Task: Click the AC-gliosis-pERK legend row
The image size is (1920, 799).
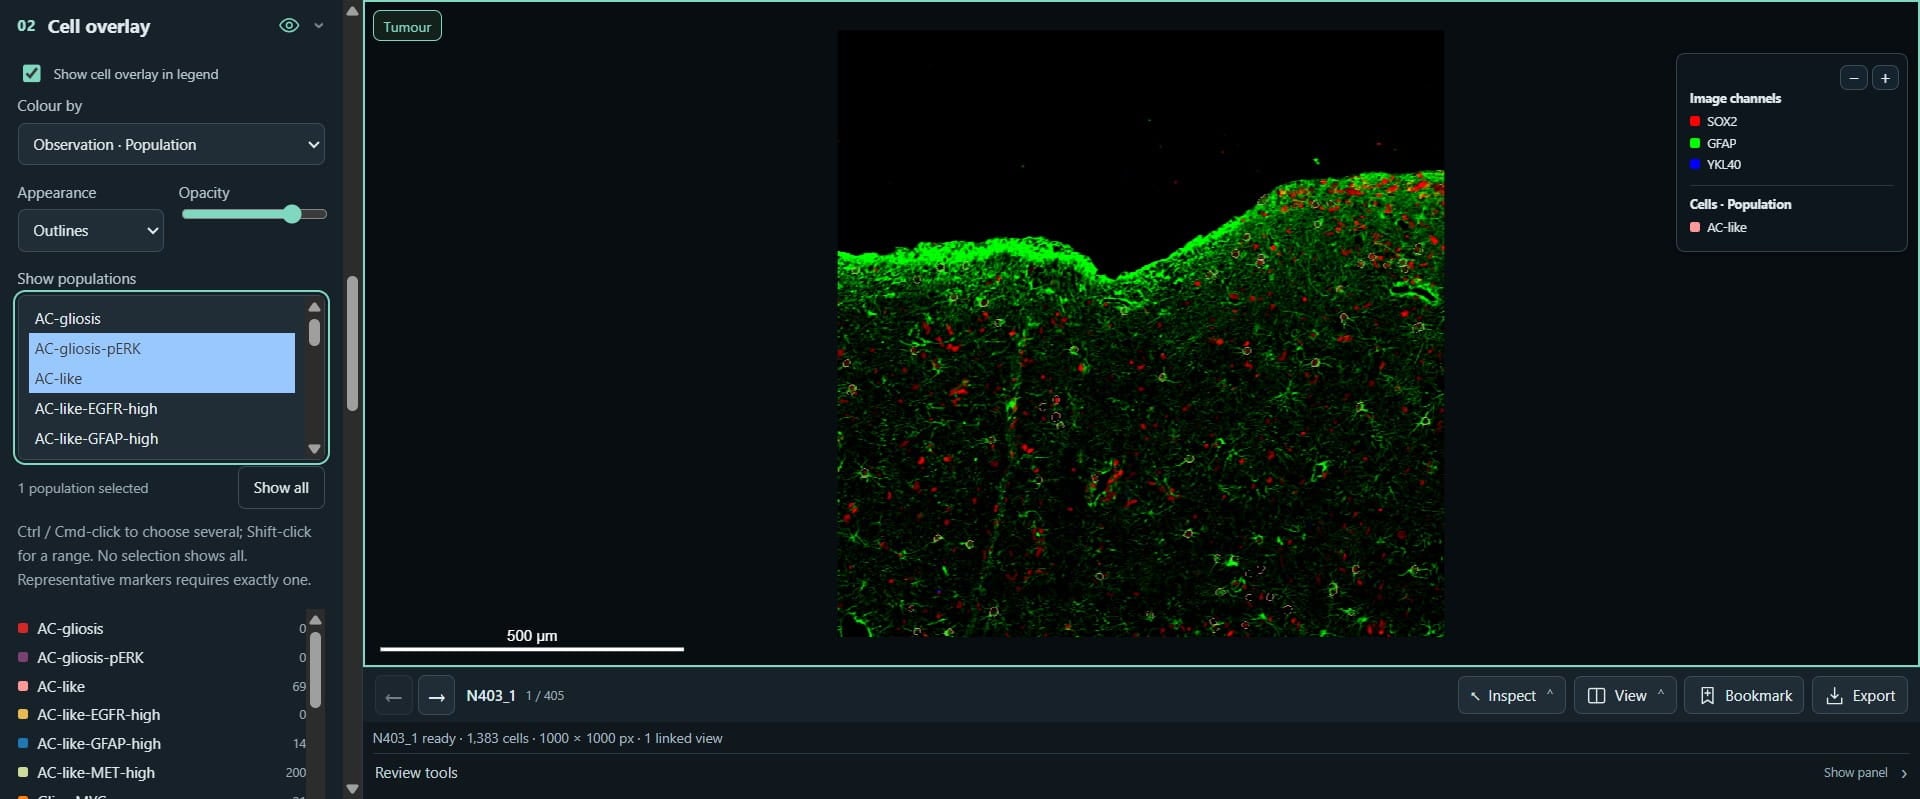Action: point(162,657)
